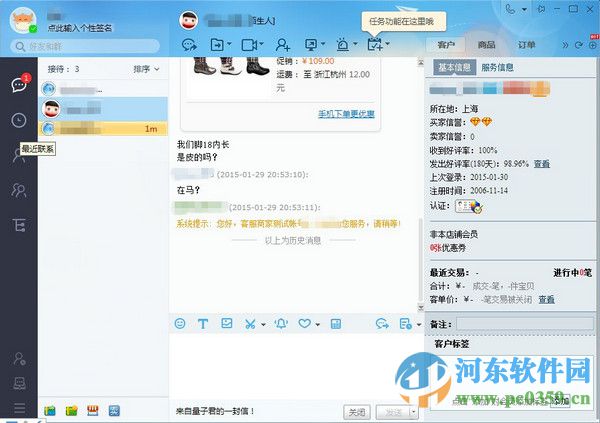Switch to the 订单 tab

[x=527, y=45]
